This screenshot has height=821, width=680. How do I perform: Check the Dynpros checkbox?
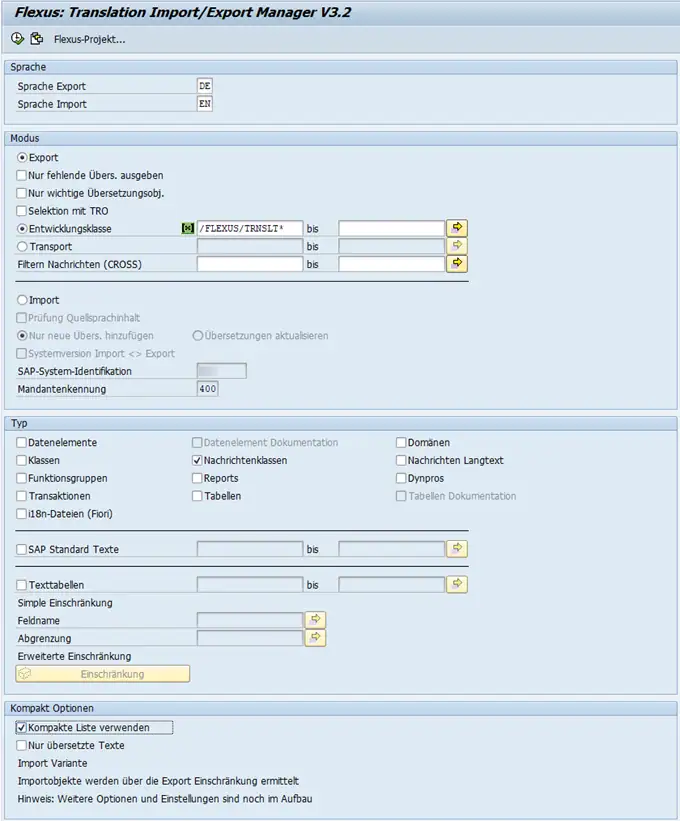pyautogui.click(x=401, y=478)
